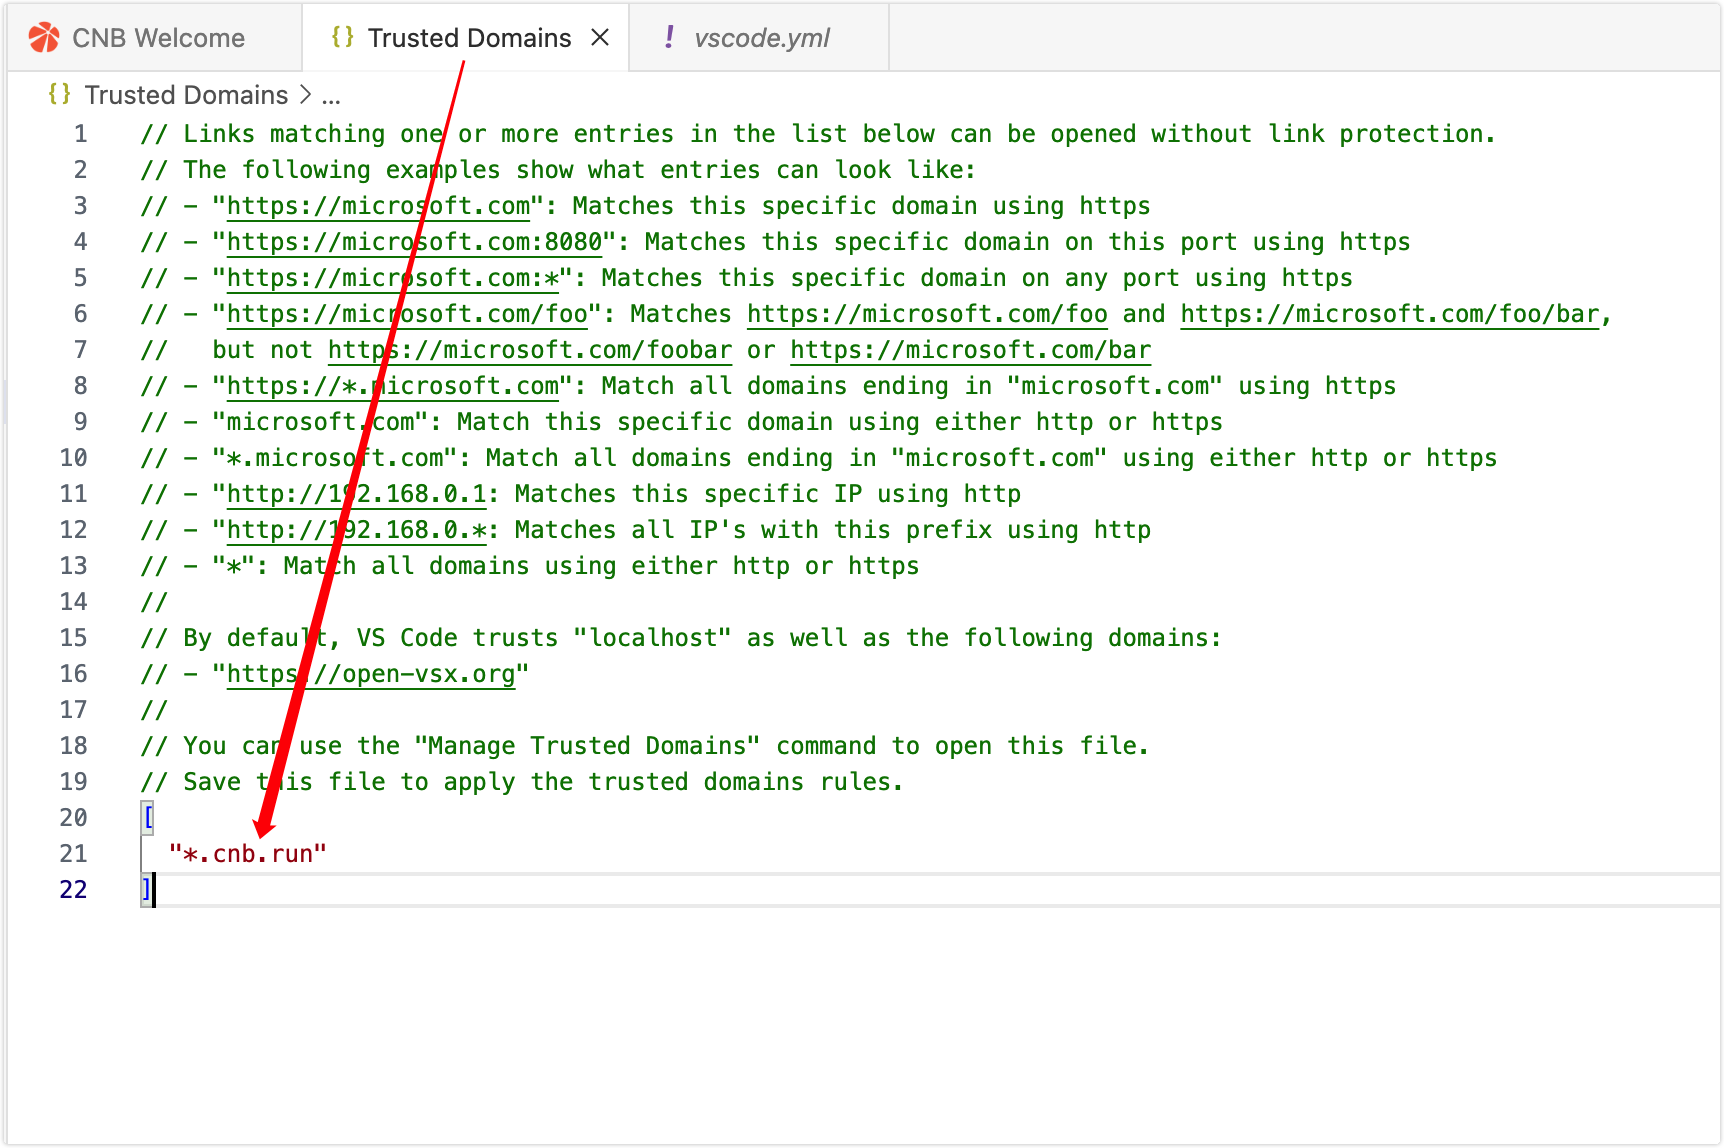Place cursor in the "*.cnb.run" entry
Screen dimensions: 1724x1148
coord(248,854)
